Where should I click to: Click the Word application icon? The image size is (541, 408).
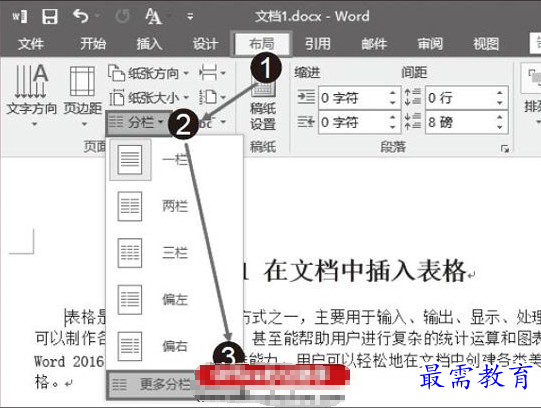tap(20, 16)
